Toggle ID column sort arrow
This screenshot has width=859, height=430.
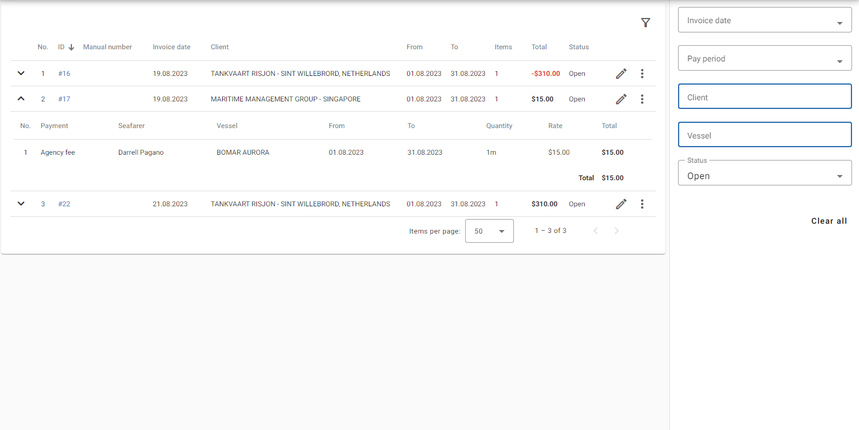tap(71, 47)
